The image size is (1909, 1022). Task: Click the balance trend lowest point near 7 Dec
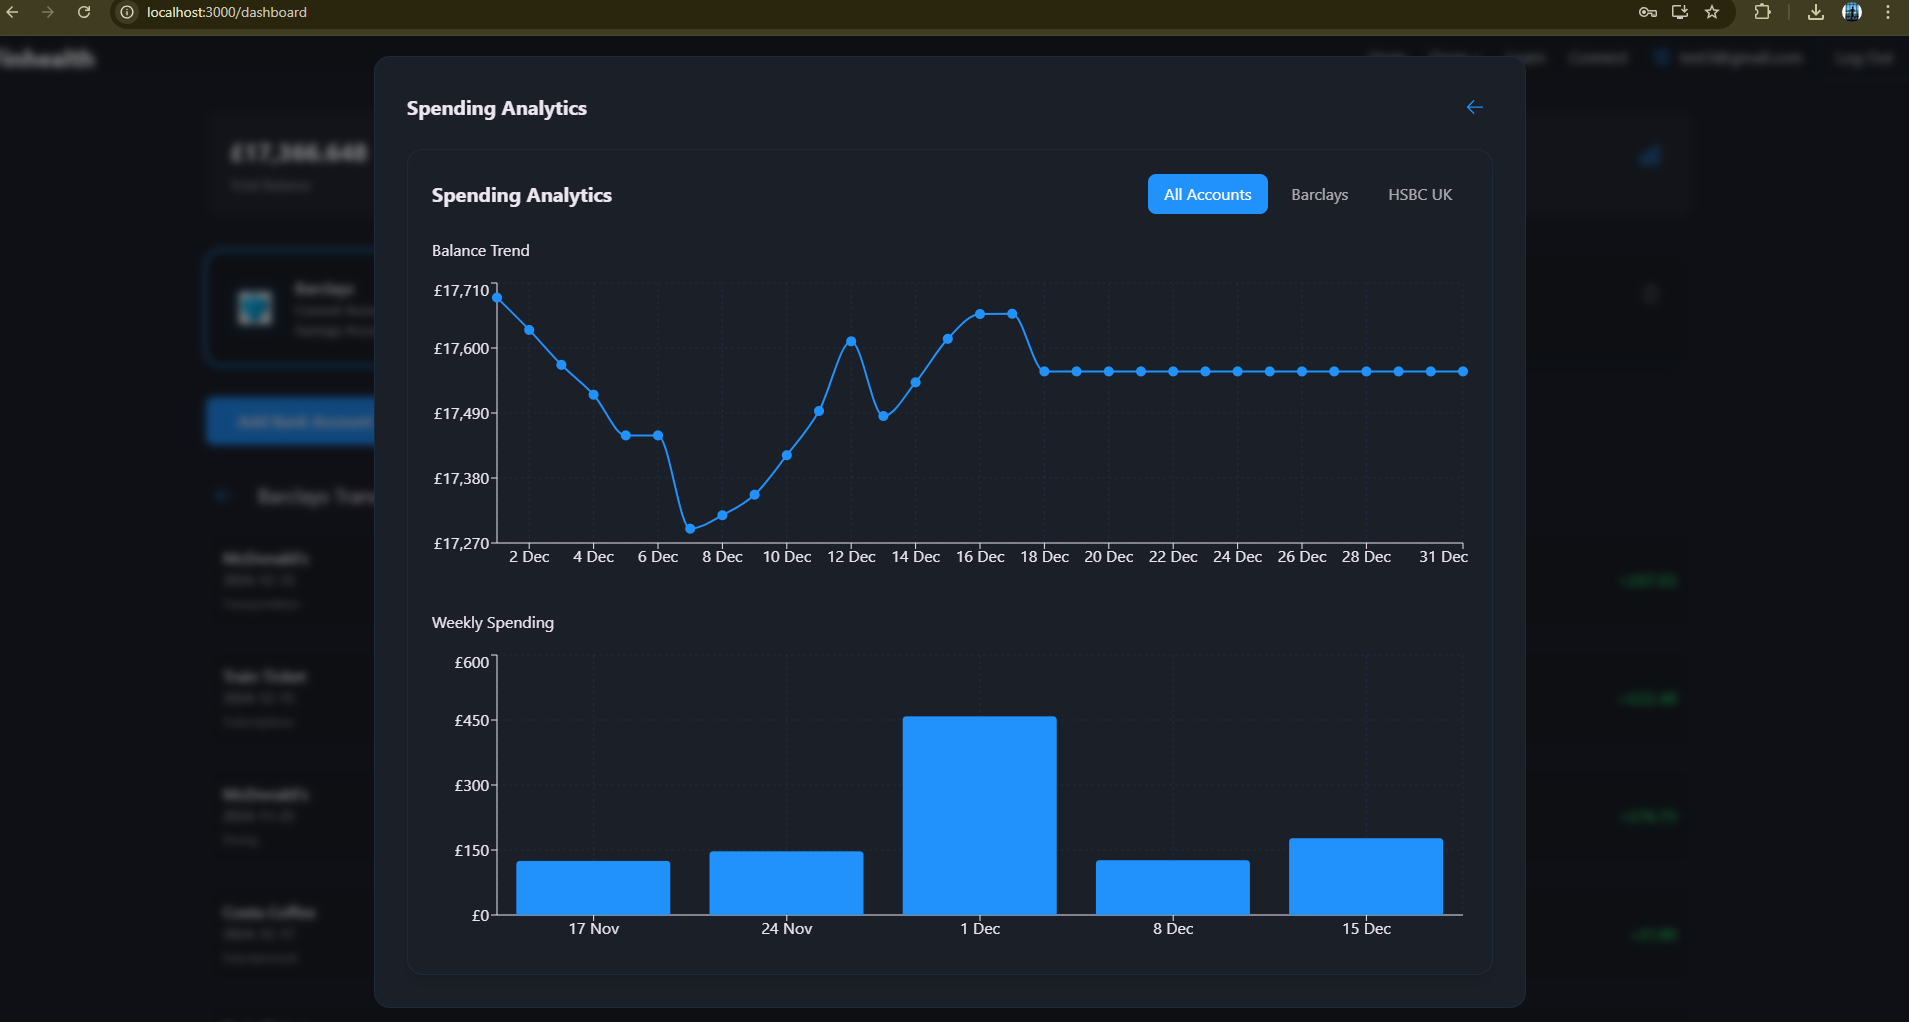pyautogui.click(x=690, y=529)
